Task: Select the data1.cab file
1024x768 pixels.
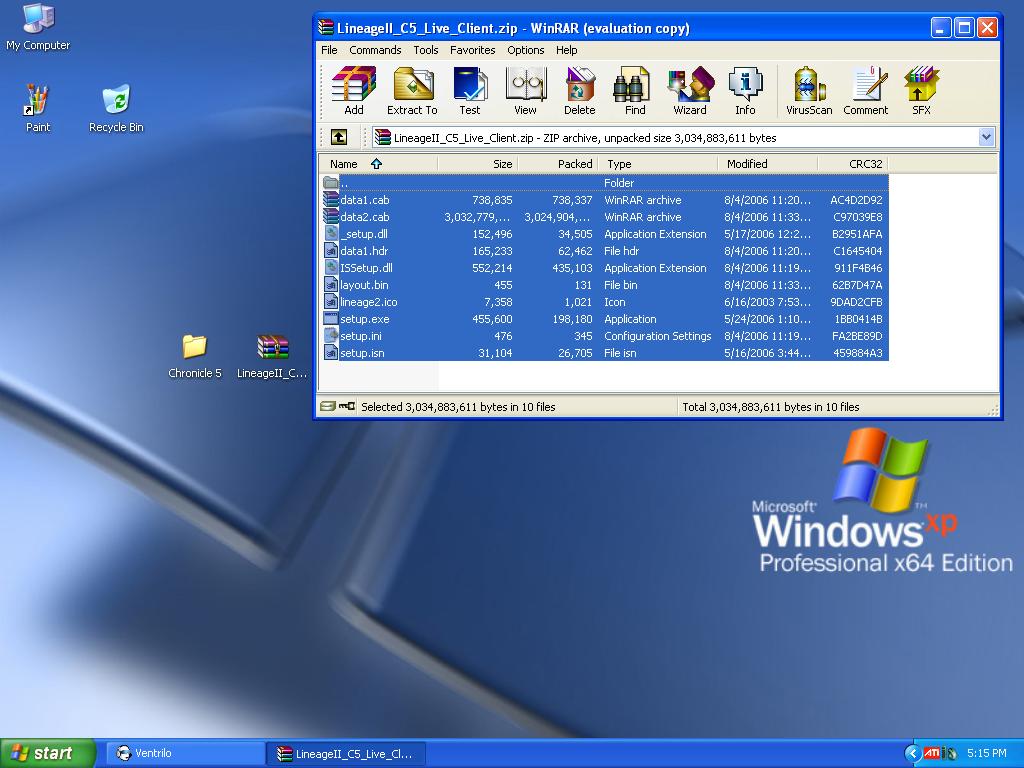Action: coord(605,200)
